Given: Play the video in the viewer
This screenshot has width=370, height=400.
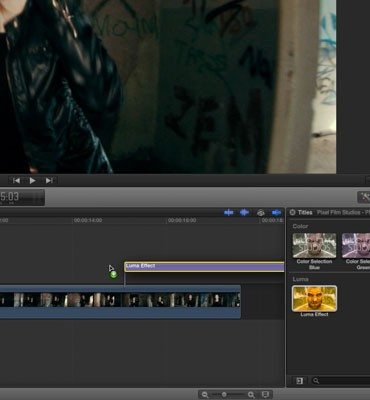Looking at the screenshot, I should pyautogui.click(x=32, y=181).
